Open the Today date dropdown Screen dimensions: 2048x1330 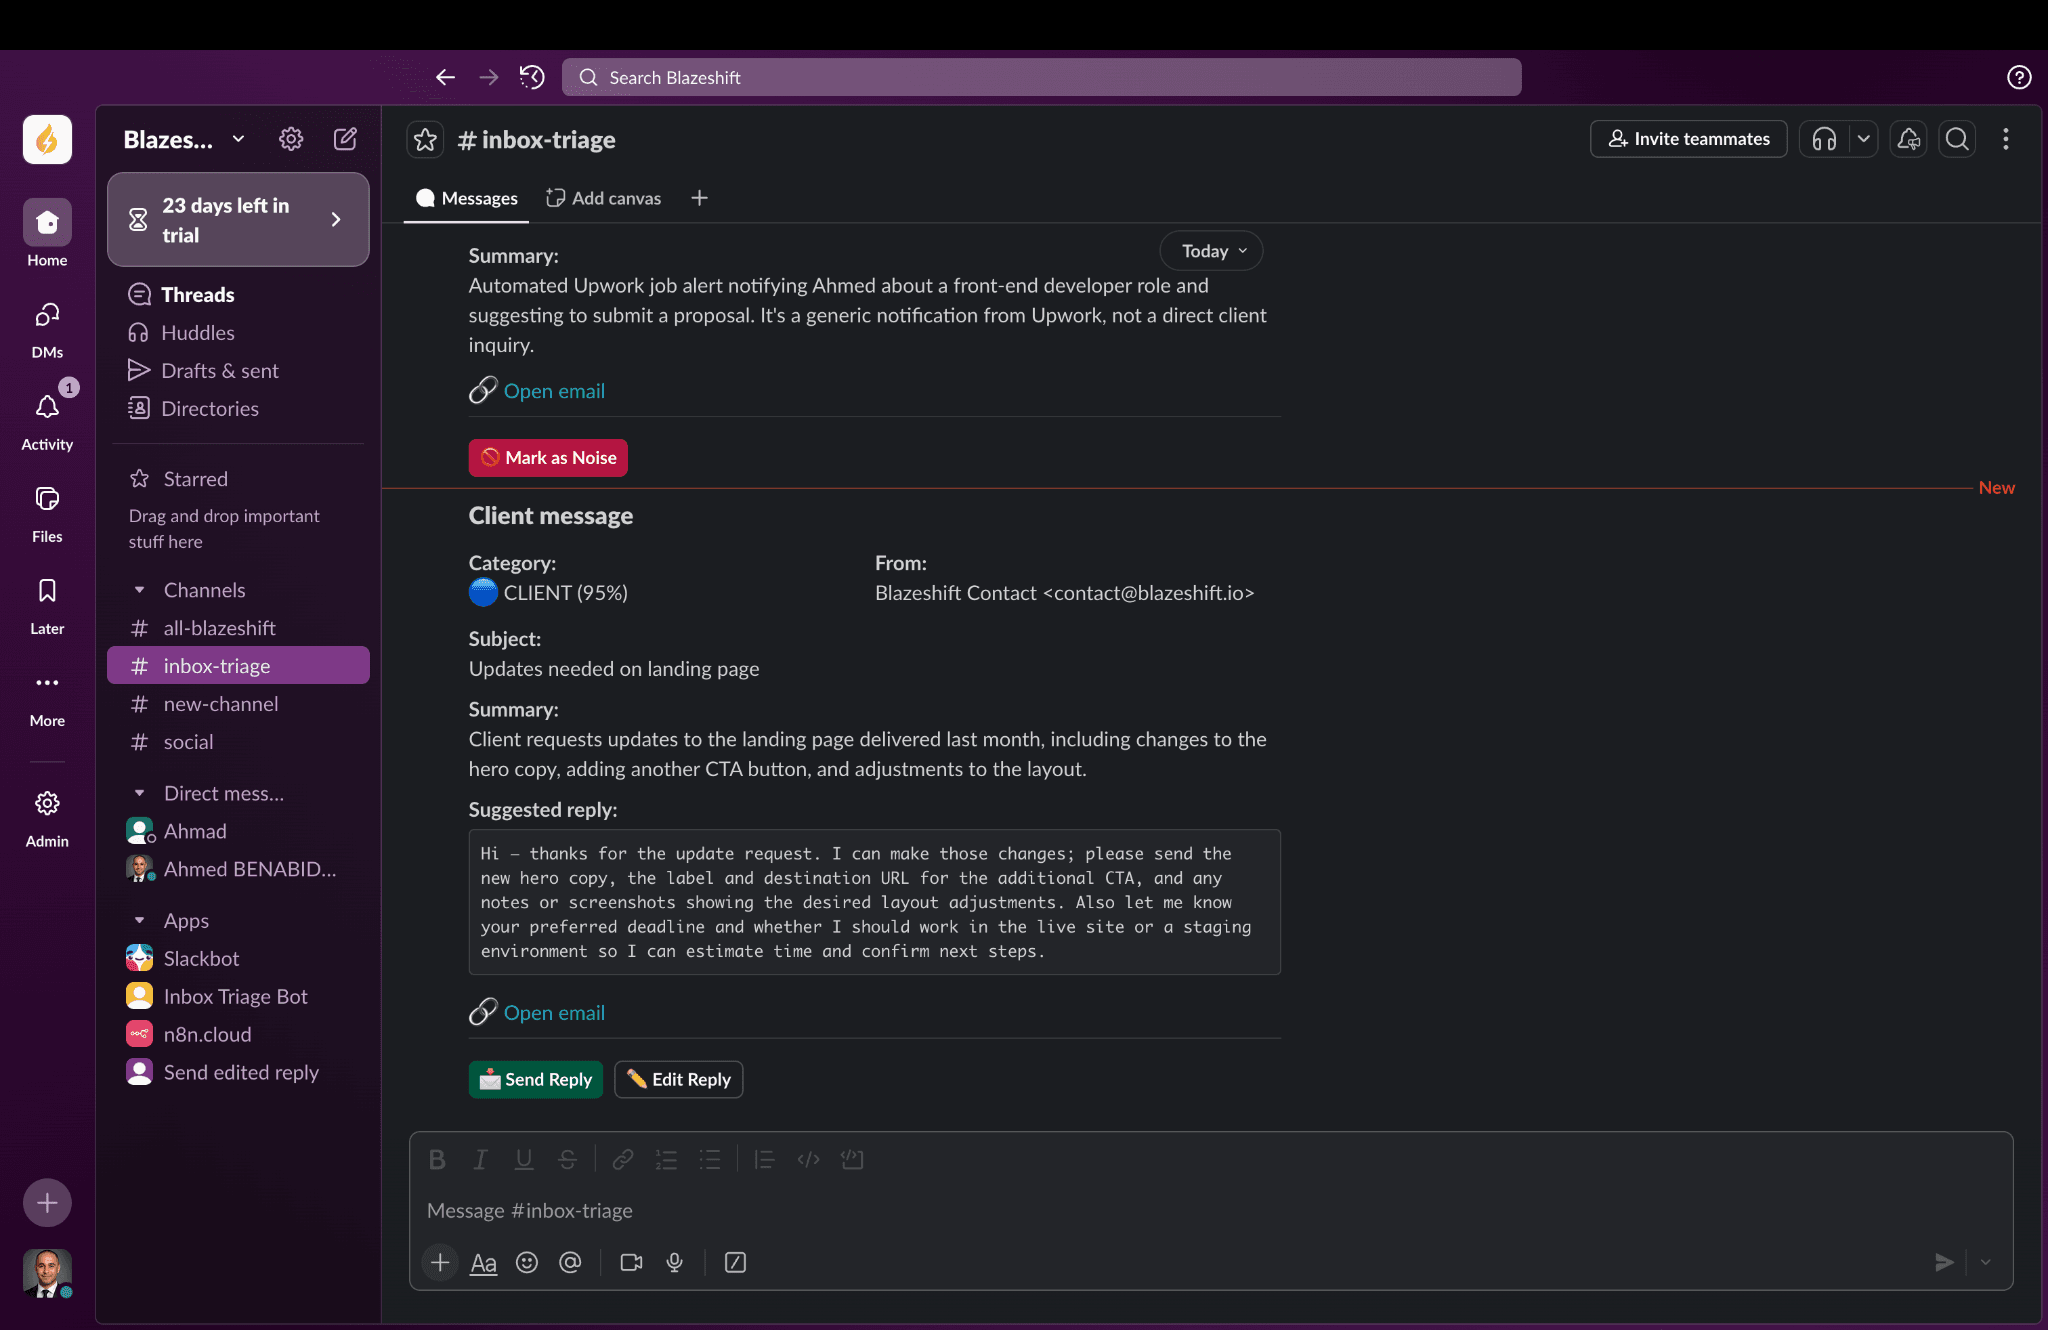pos(1210,250)
